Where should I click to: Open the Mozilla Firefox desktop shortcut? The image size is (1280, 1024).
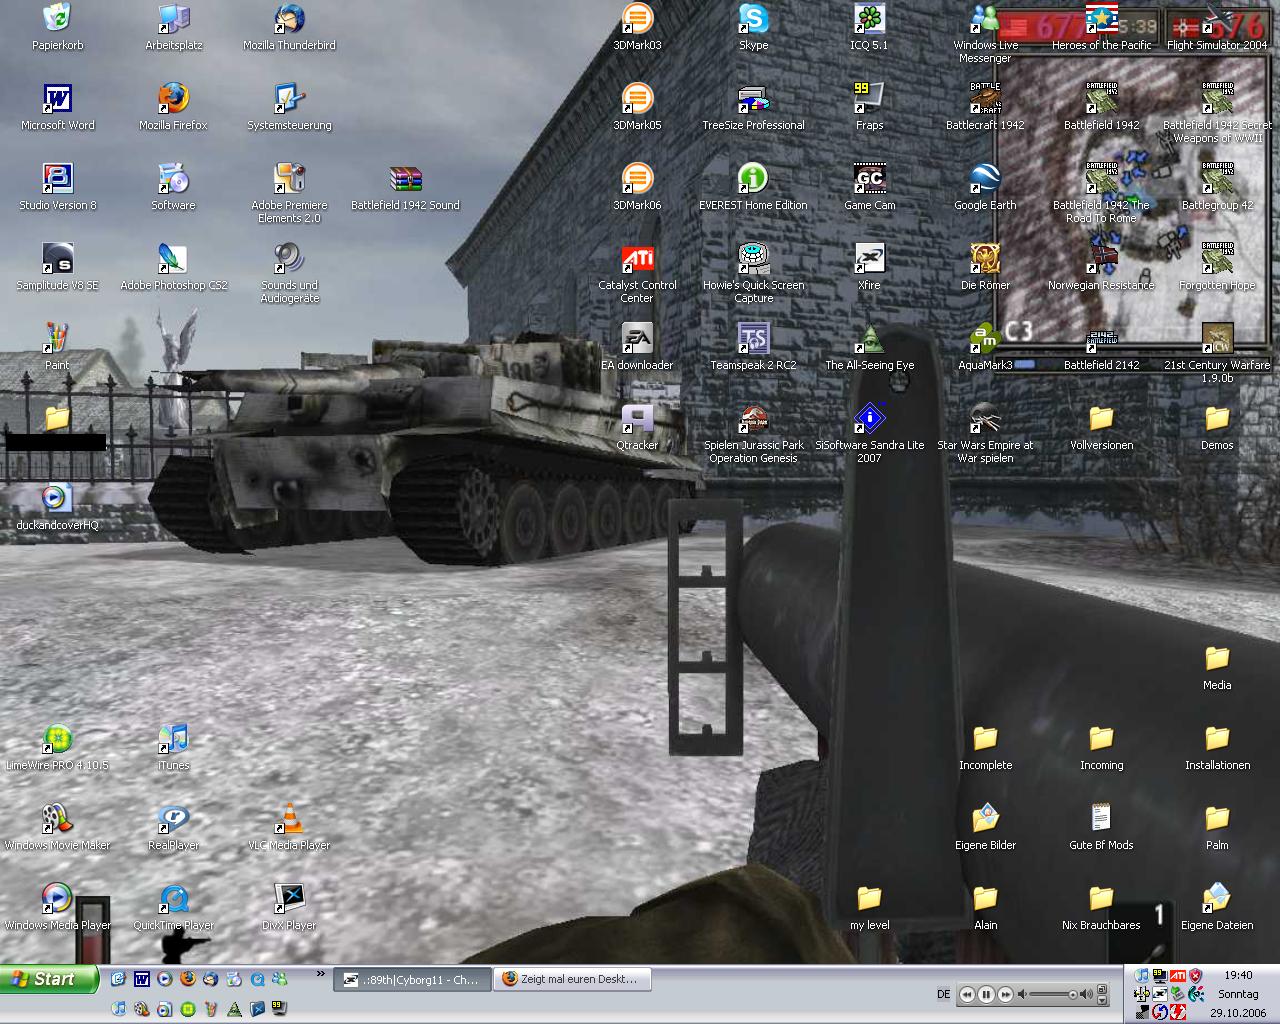click(173, 100)
